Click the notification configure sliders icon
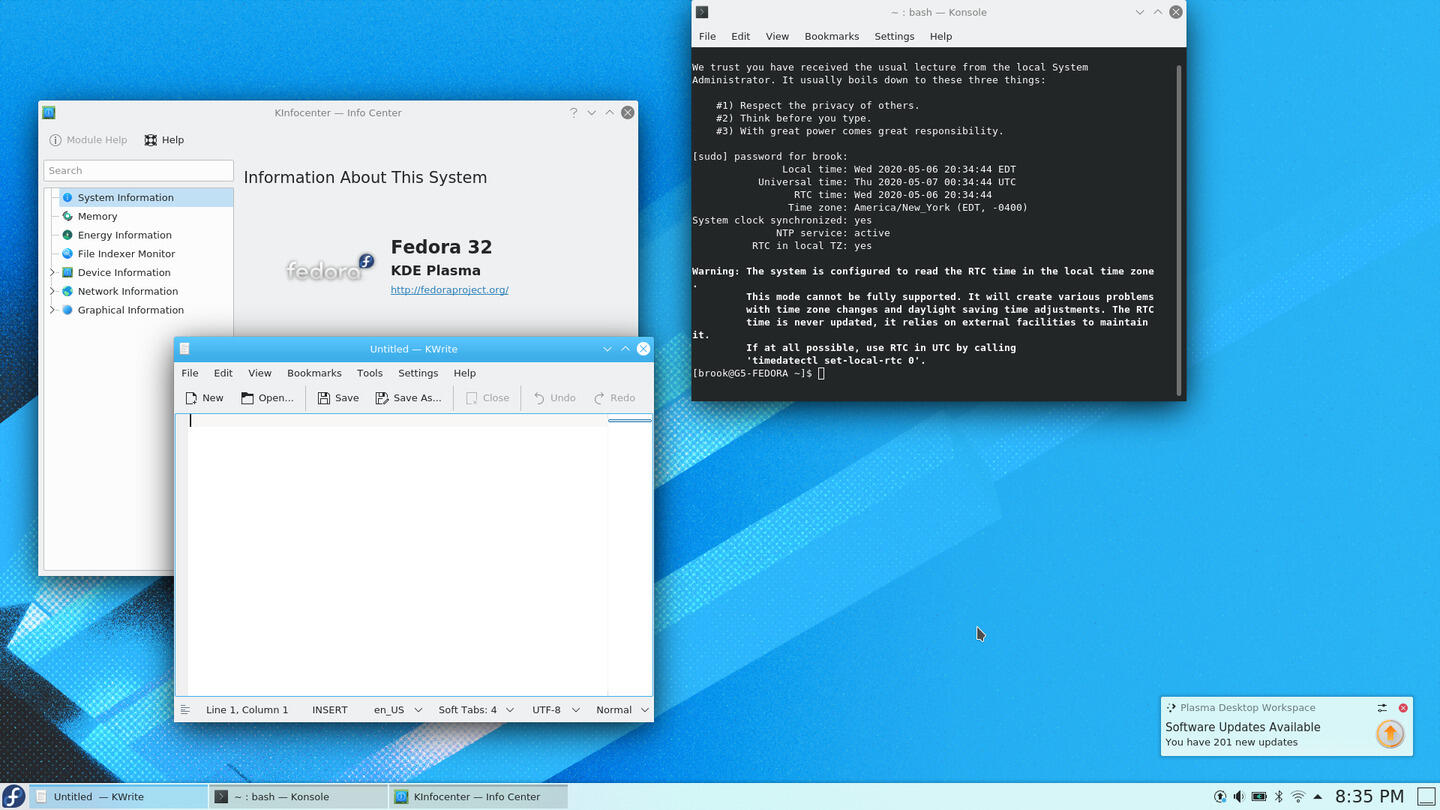Viewport: 1440px width, 810px height. [x=1382, y=708]
